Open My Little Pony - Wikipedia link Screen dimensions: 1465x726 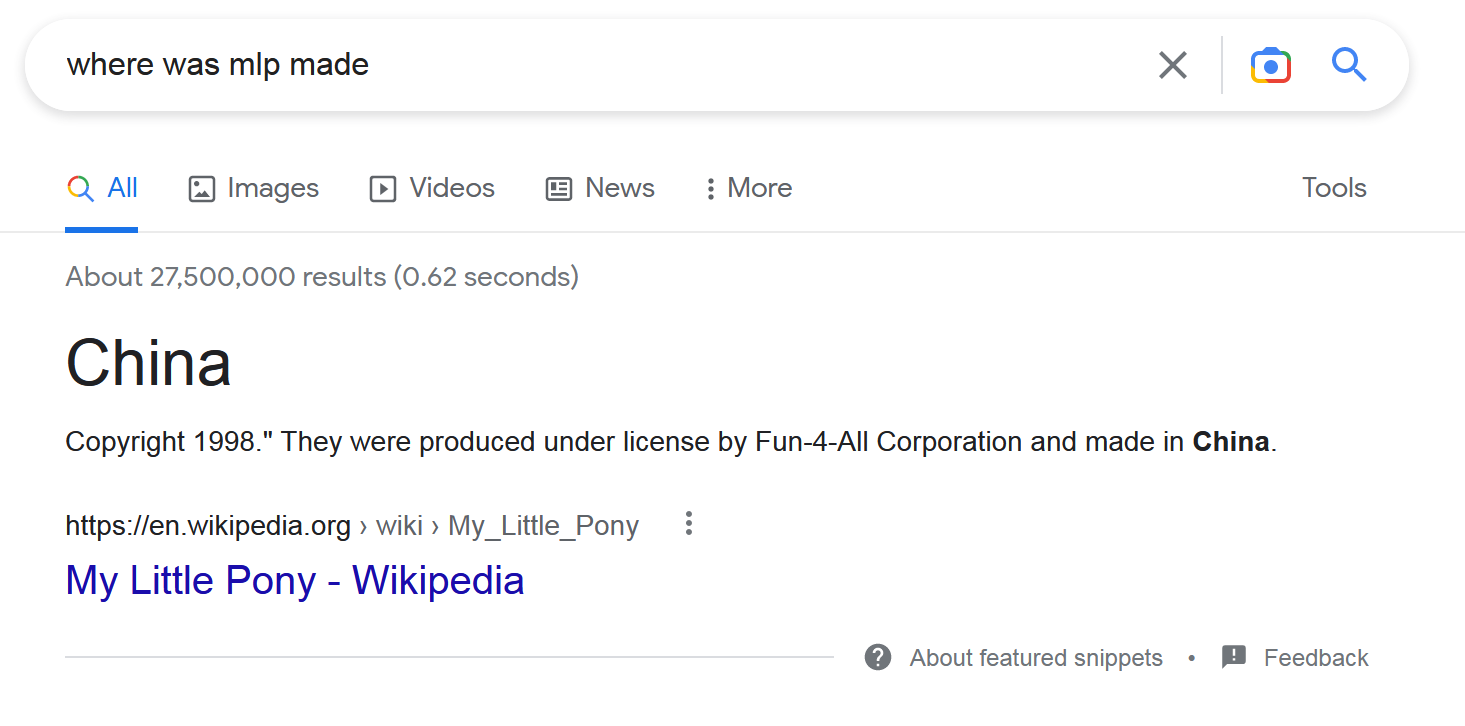coord(295,580)
